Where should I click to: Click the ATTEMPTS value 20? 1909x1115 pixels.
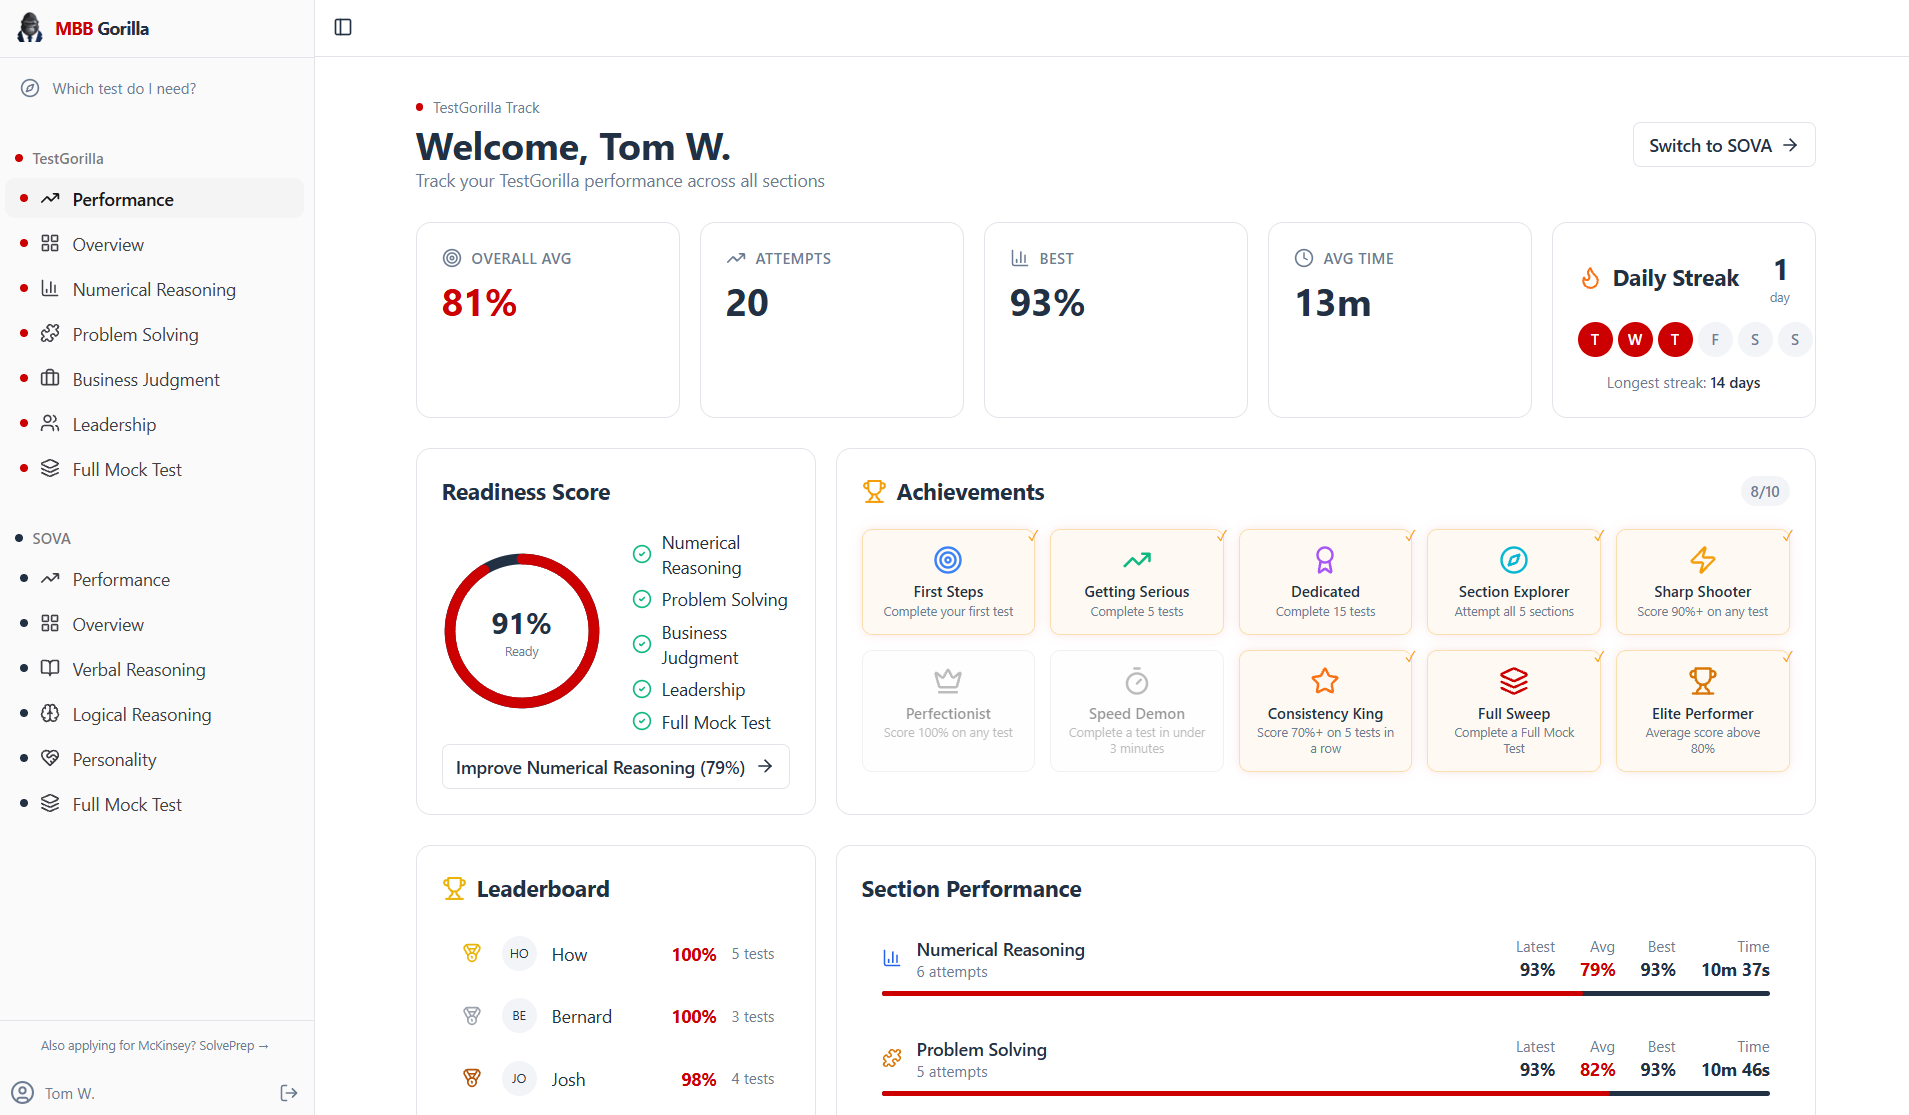(x=747, y=303)
